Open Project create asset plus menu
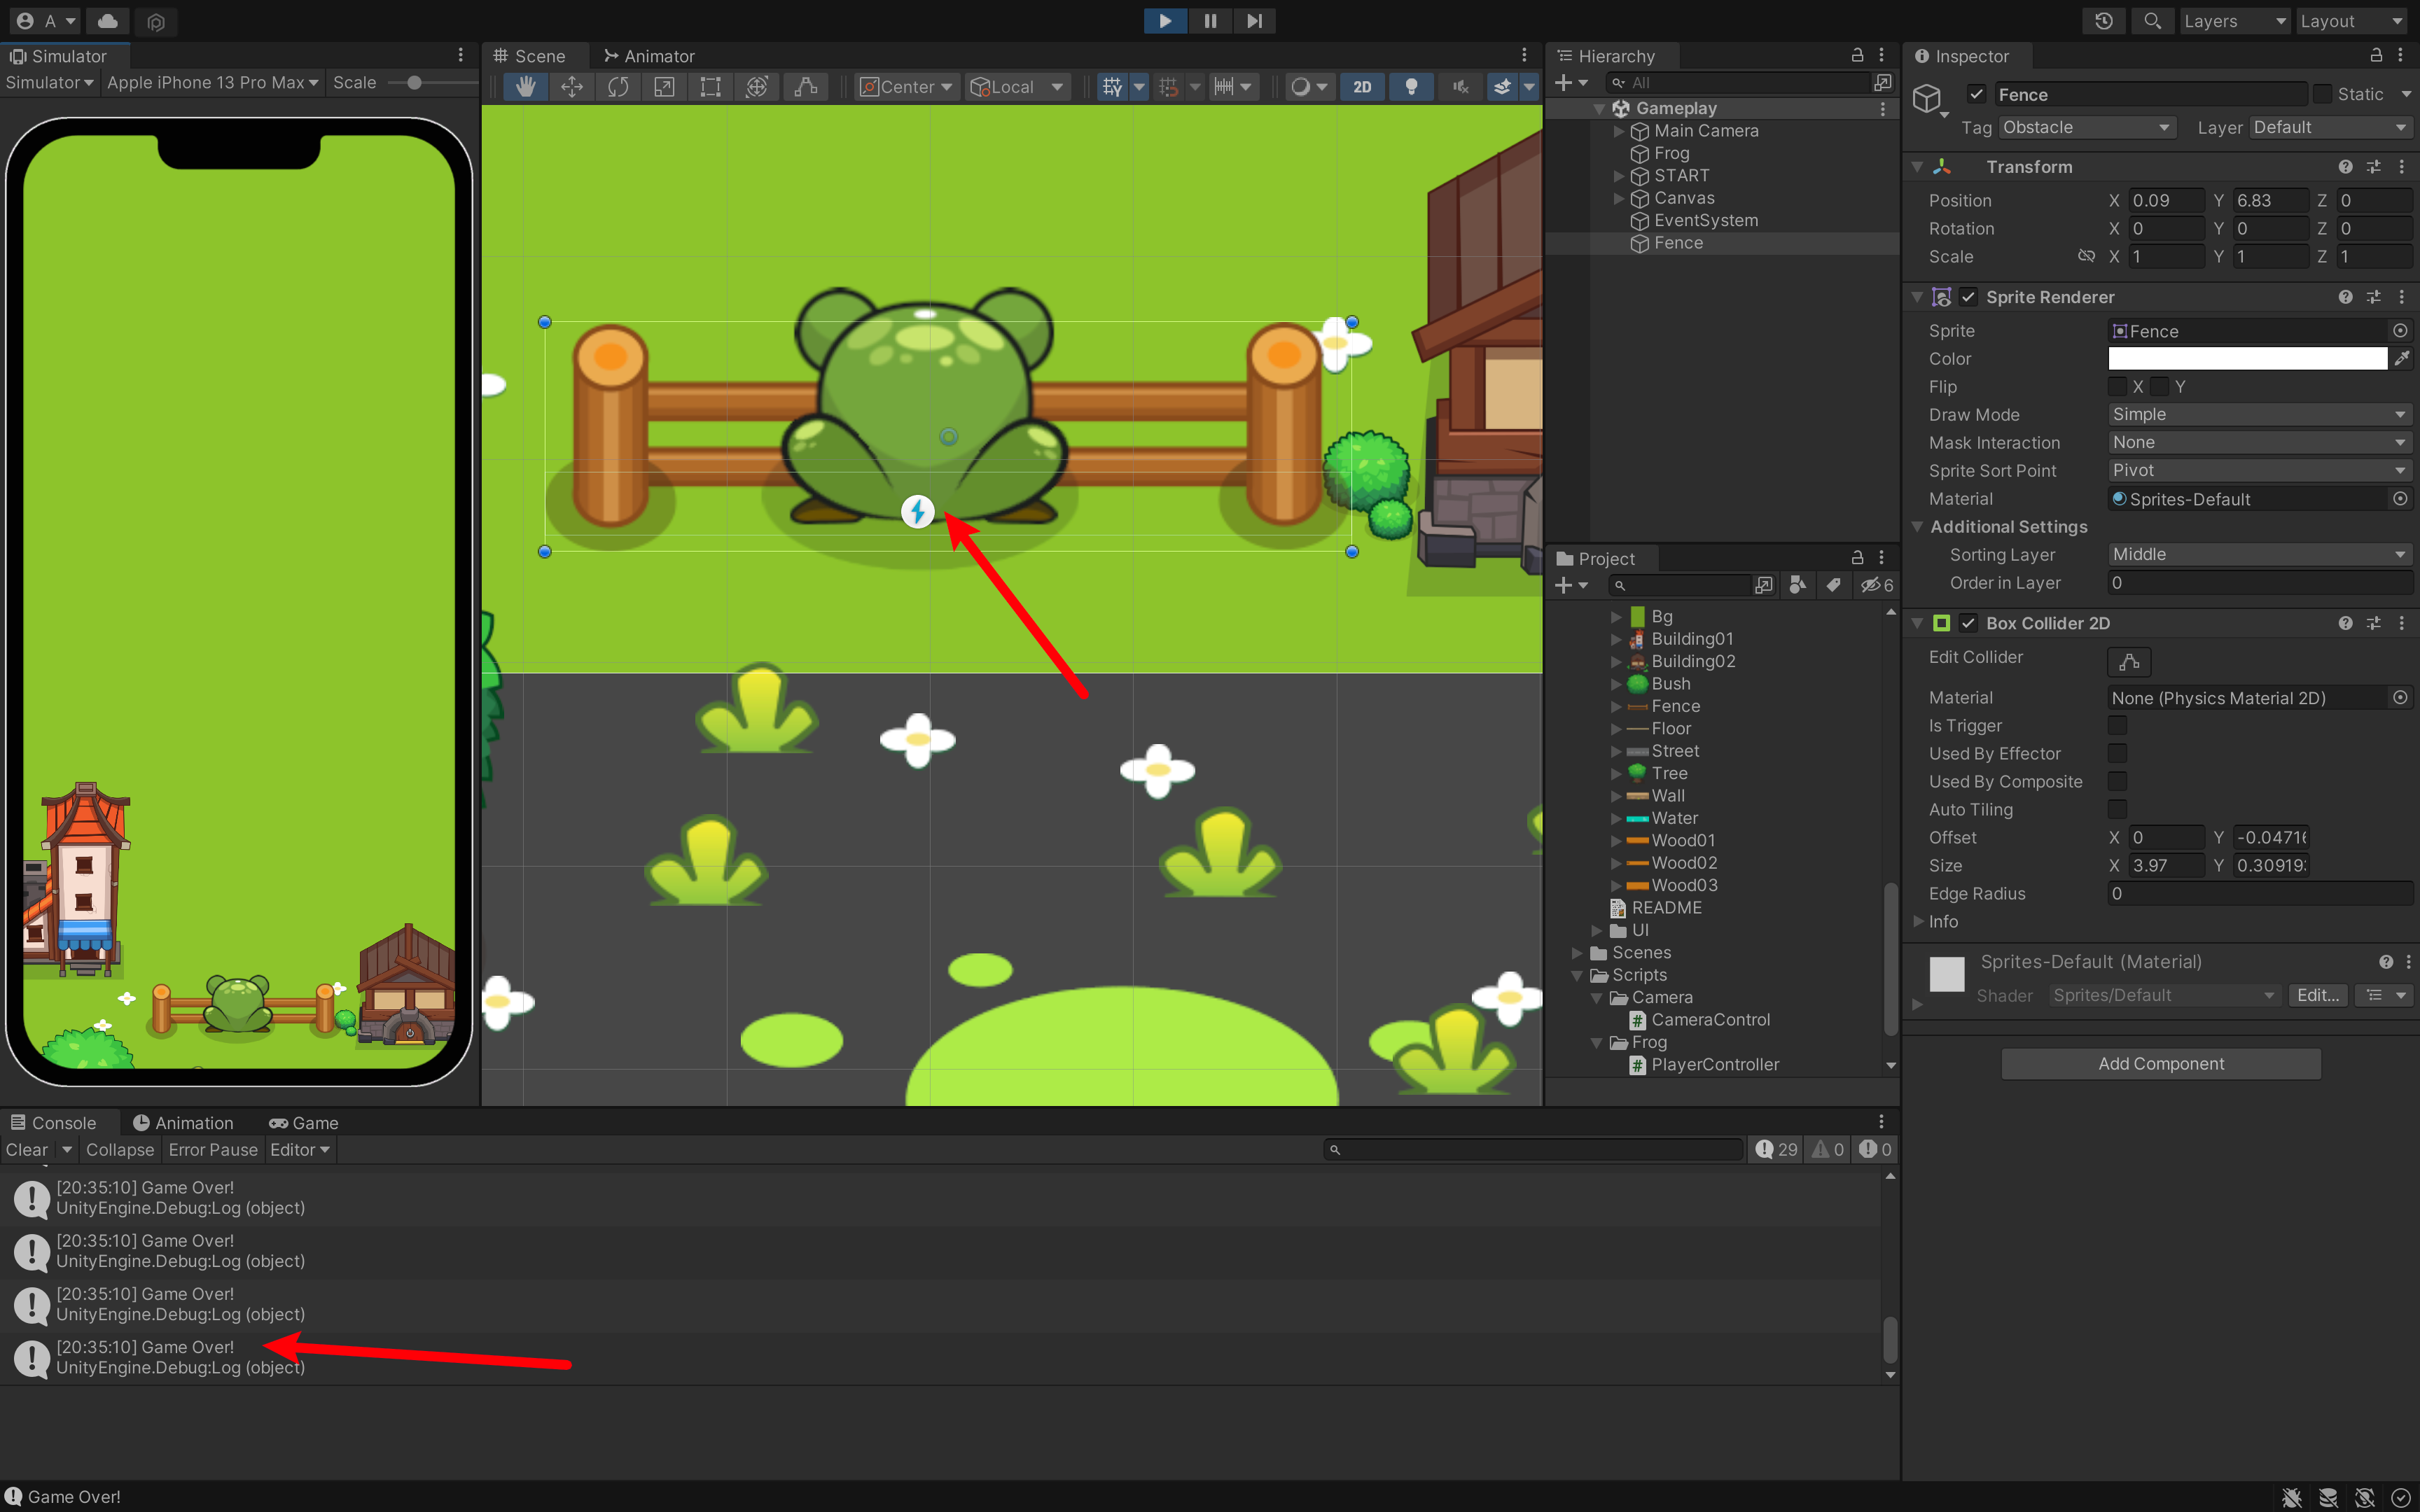 click(x=1571, y=585)
